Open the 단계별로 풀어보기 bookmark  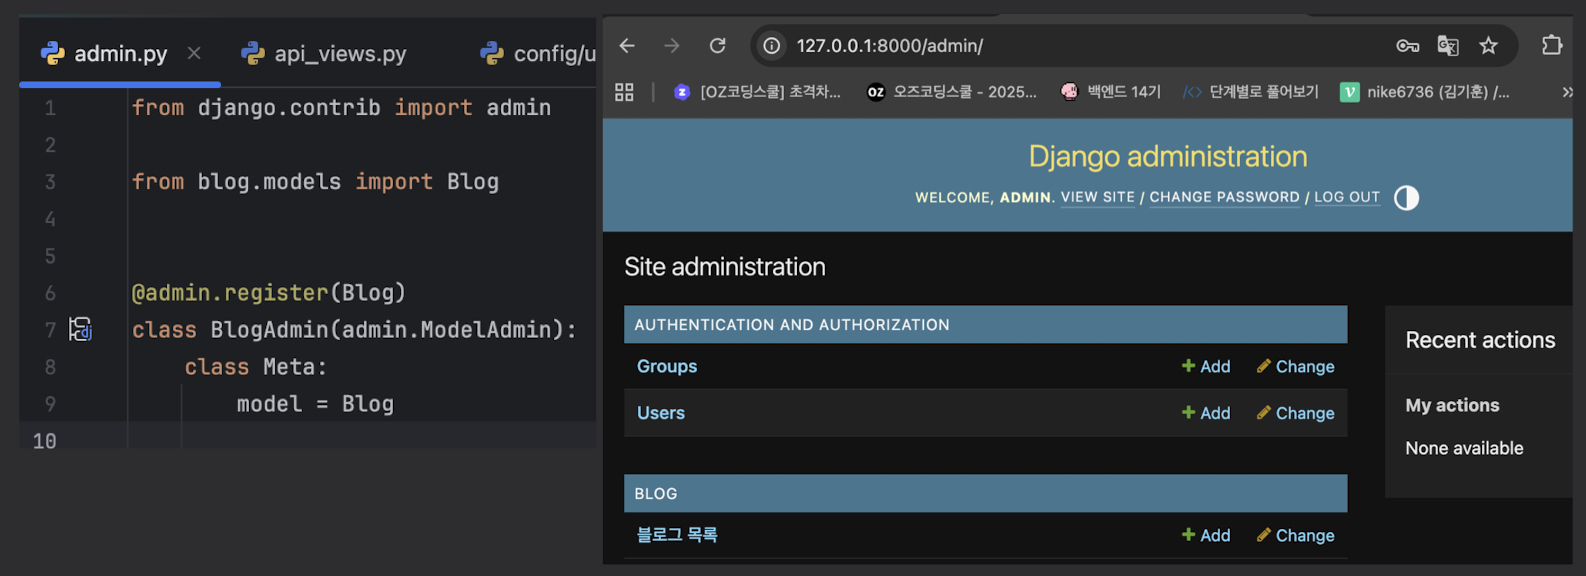(1251, 92)
